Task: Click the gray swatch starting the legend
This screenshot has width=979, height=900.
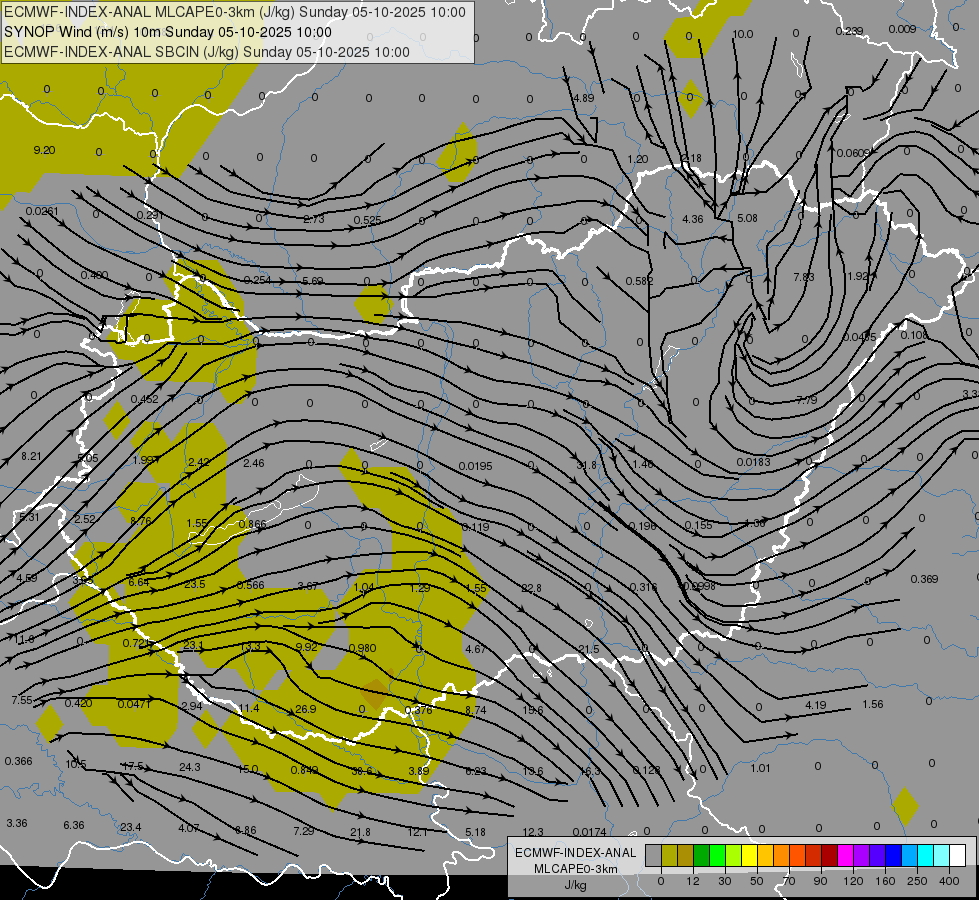Action: pos(653,855)
